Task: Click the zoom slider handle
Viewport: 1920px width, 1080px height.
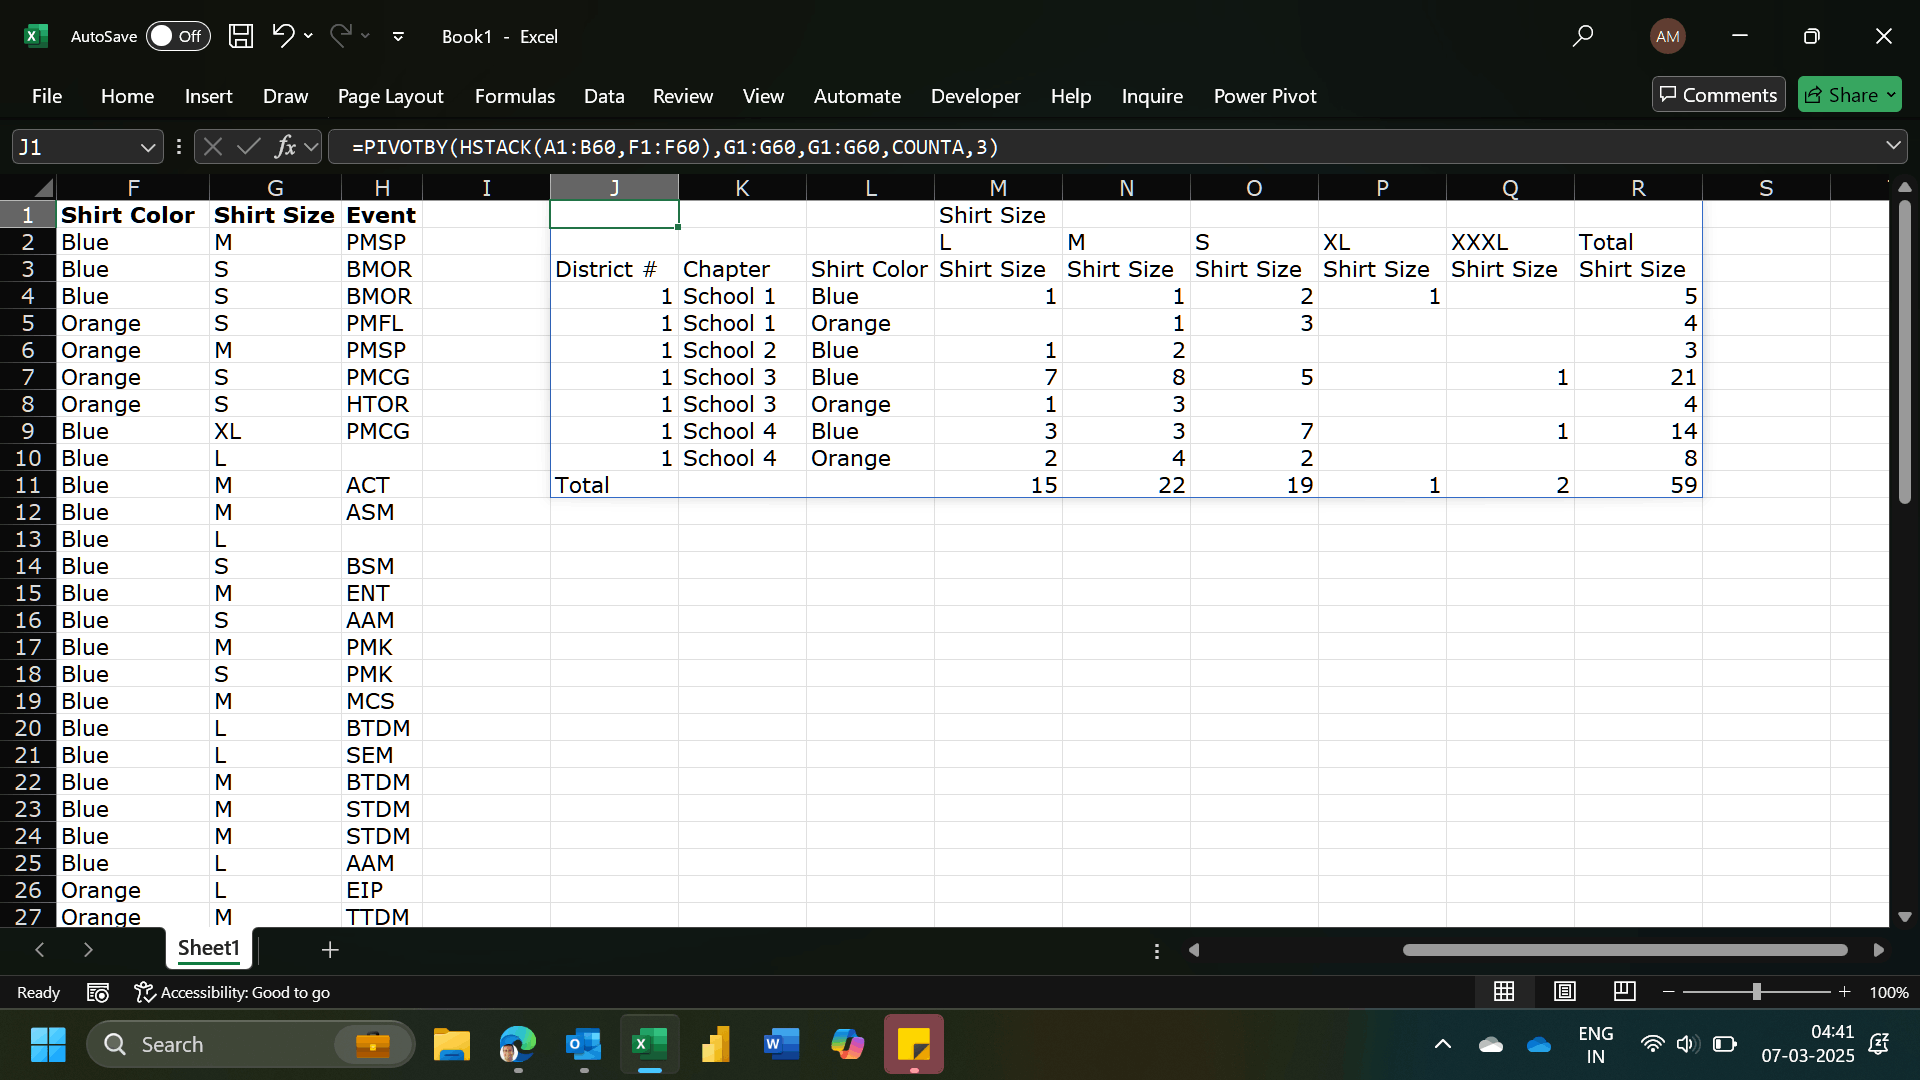Action: pos(1756,992)
